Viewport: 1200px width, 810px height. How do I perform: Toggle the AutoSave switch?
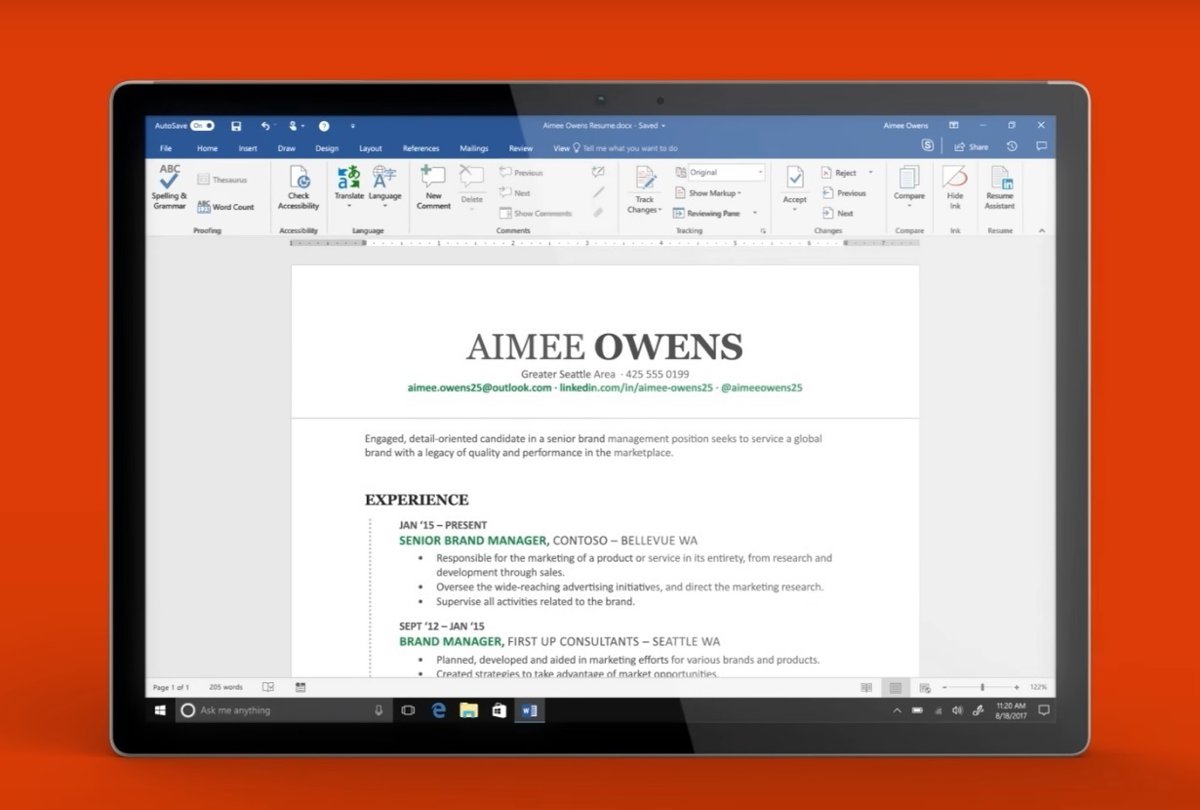click(202, 126)
